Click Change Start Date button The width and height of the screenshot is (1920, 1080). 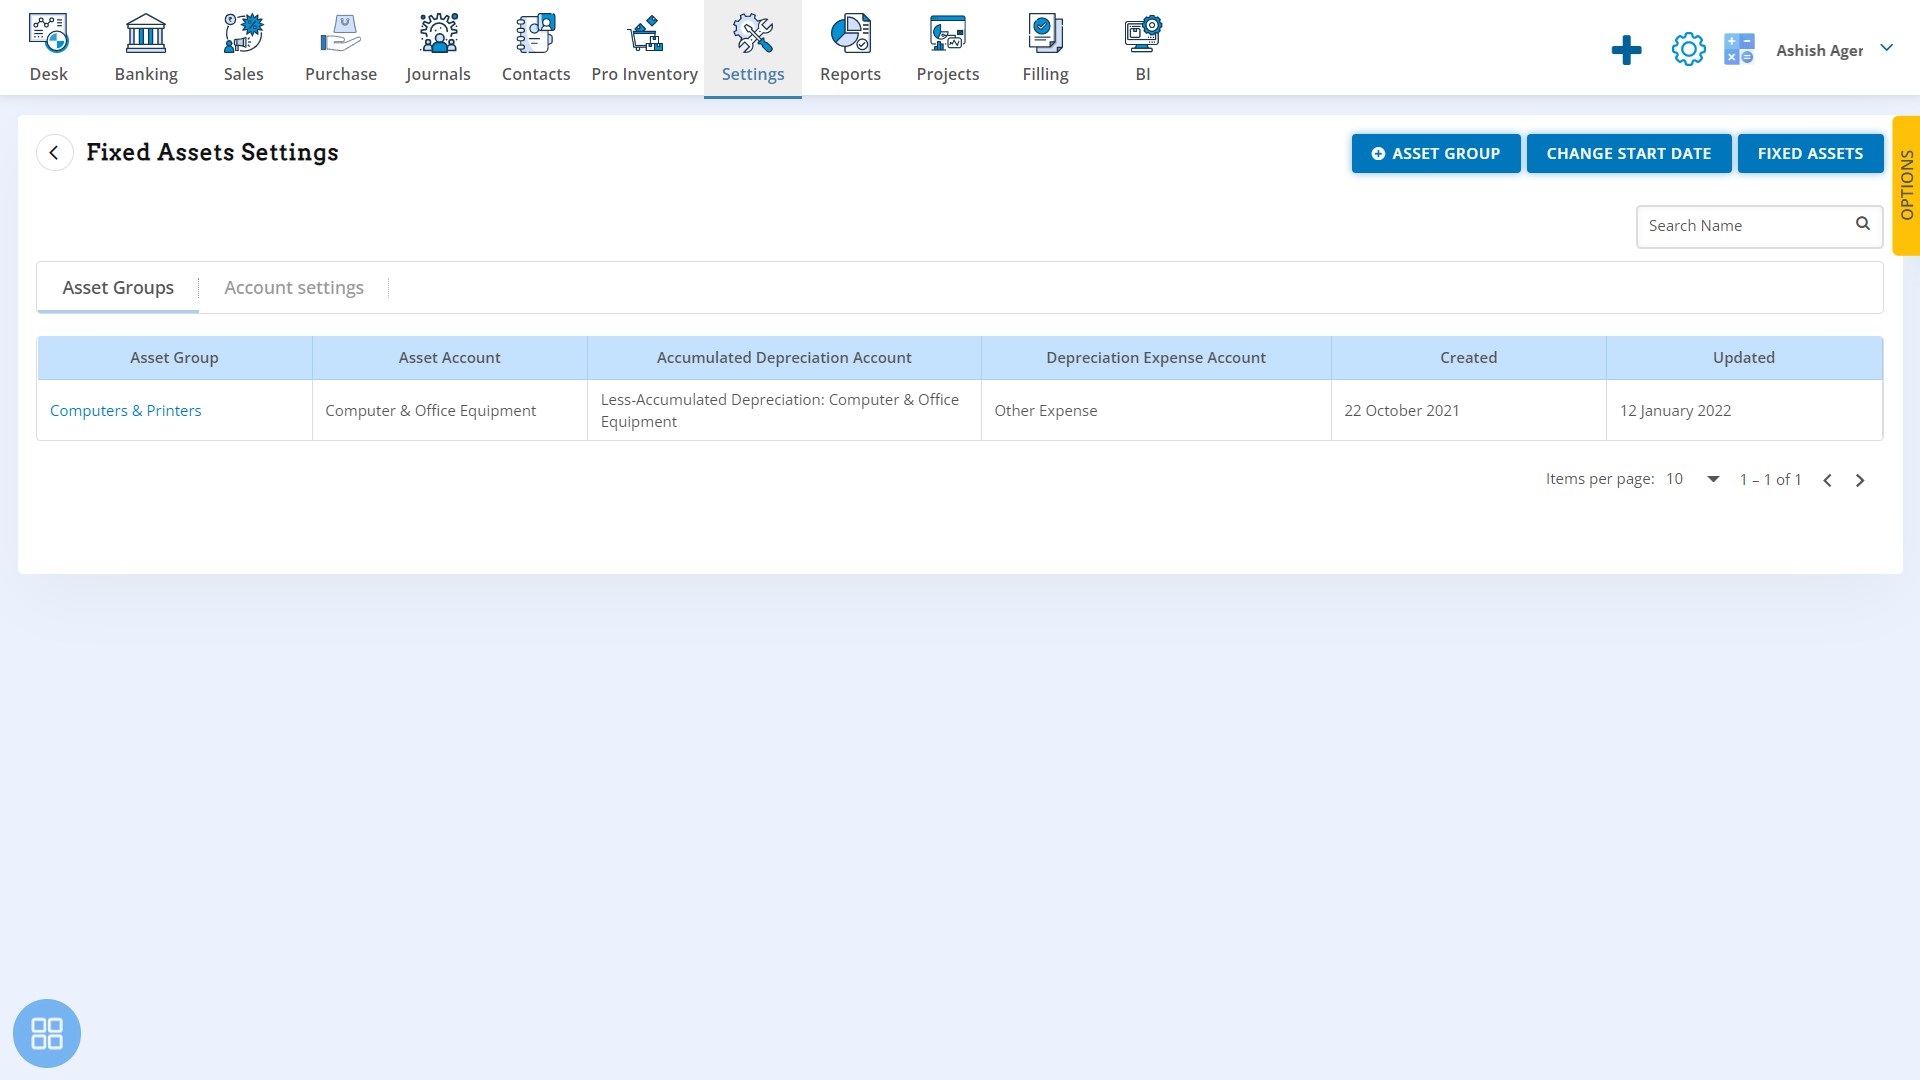click(1629, 153)
